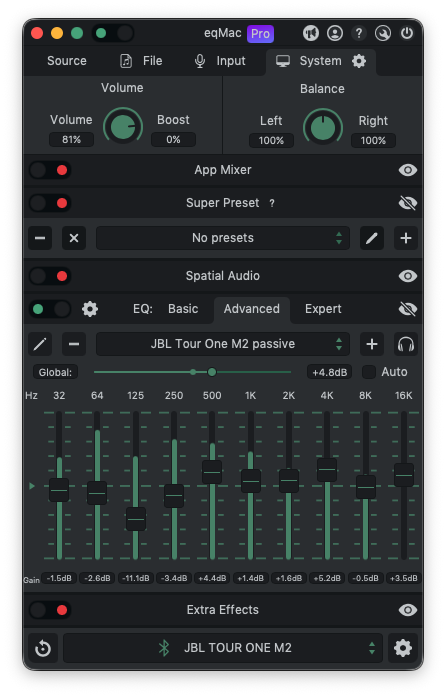This screenshot has width=446, height=697.
Task: Switch to Advanced EQ tab
Action: pyautogui.click(x=252, y=309)
